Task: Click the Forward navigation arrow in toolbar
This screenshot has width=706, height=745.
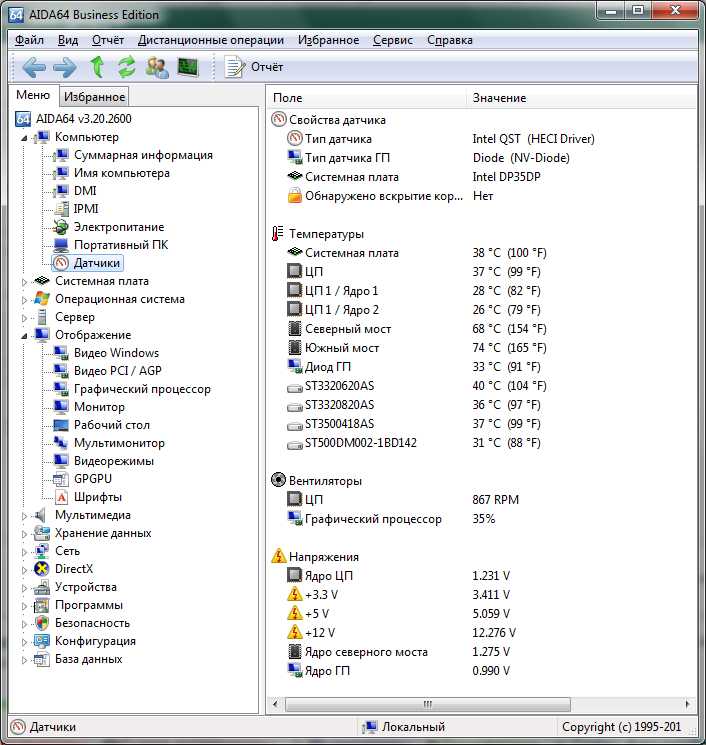Action: (65, 67)
